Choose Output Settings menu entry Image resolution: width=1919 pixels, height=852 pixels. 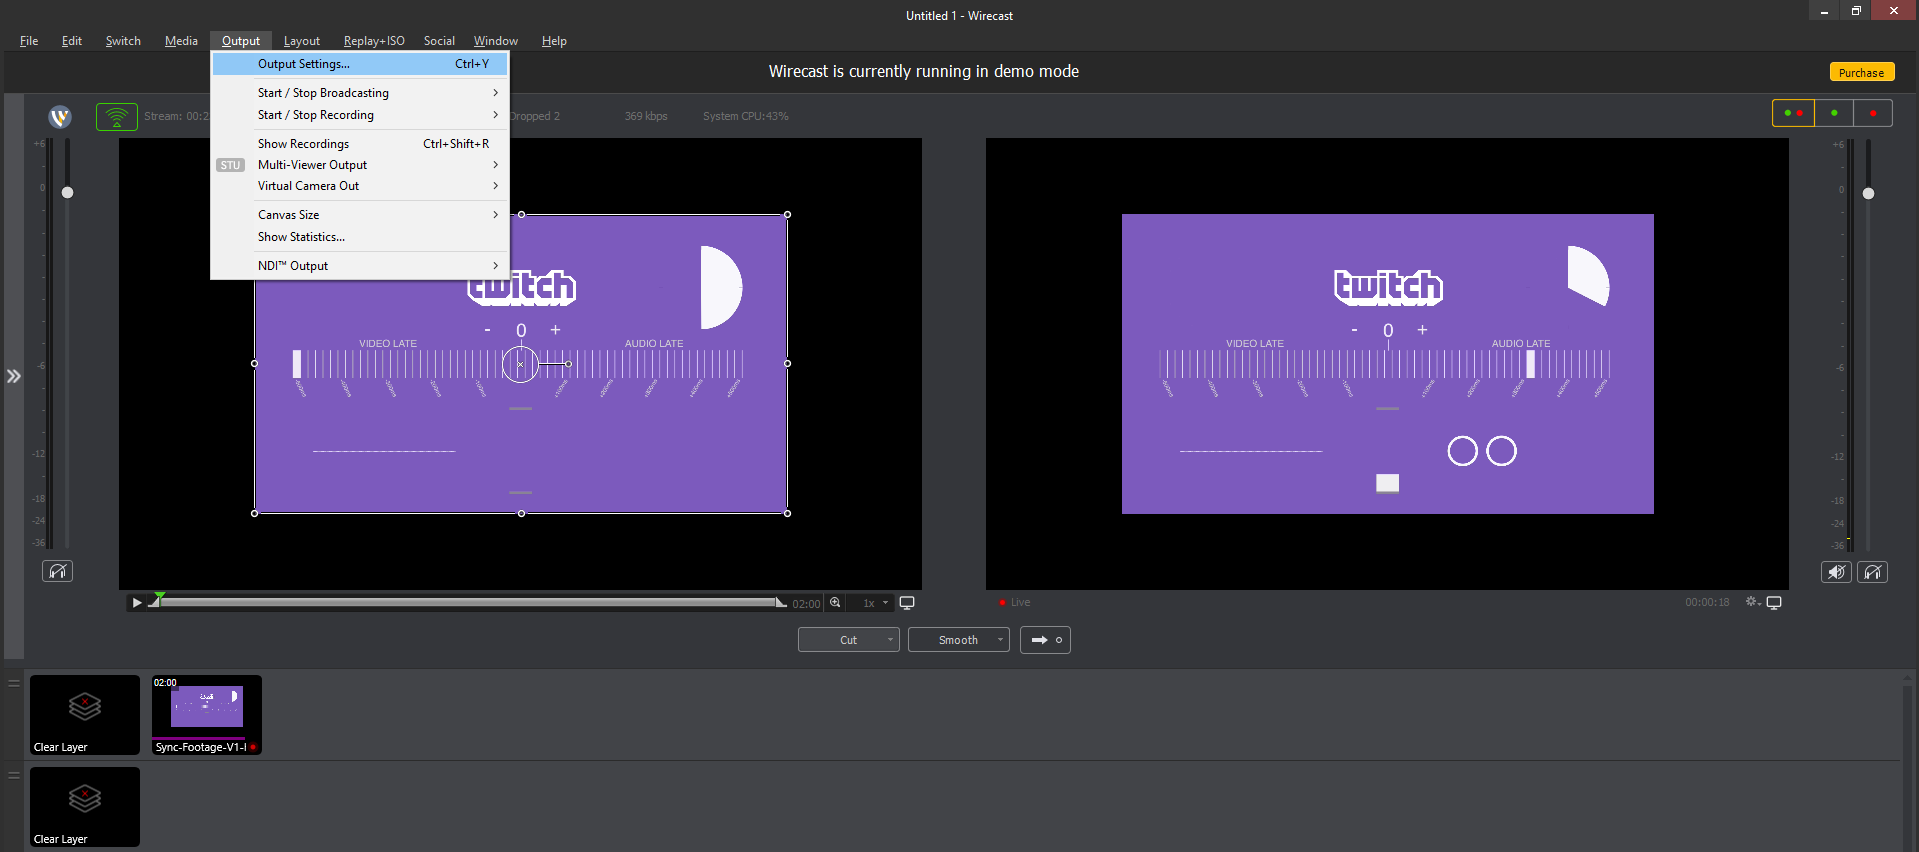tap(360, 64)
